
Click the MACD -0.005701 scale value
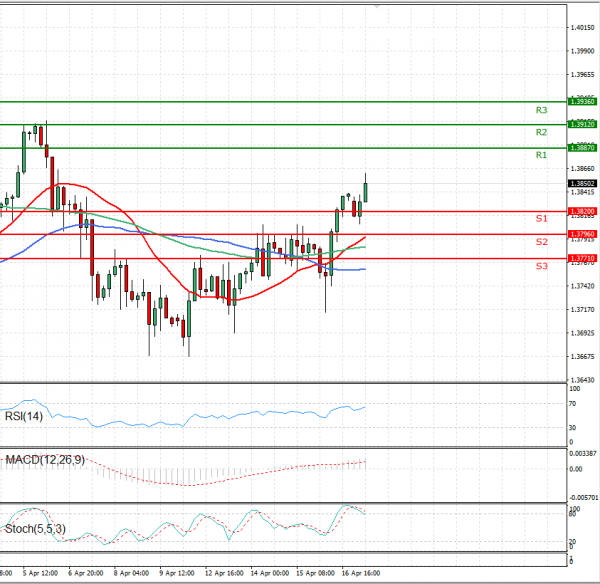point(583,498)
